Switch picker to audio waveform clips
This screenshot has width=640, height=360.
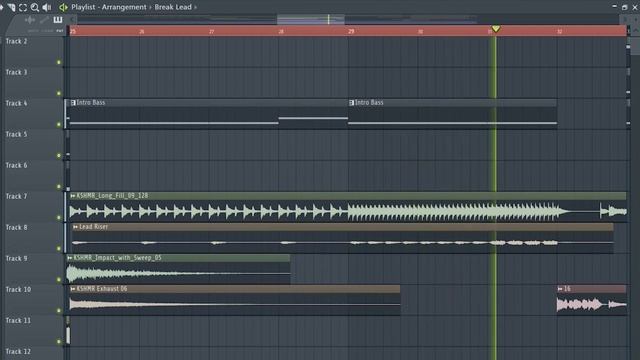pyautogui.click(x=30, y=20)
